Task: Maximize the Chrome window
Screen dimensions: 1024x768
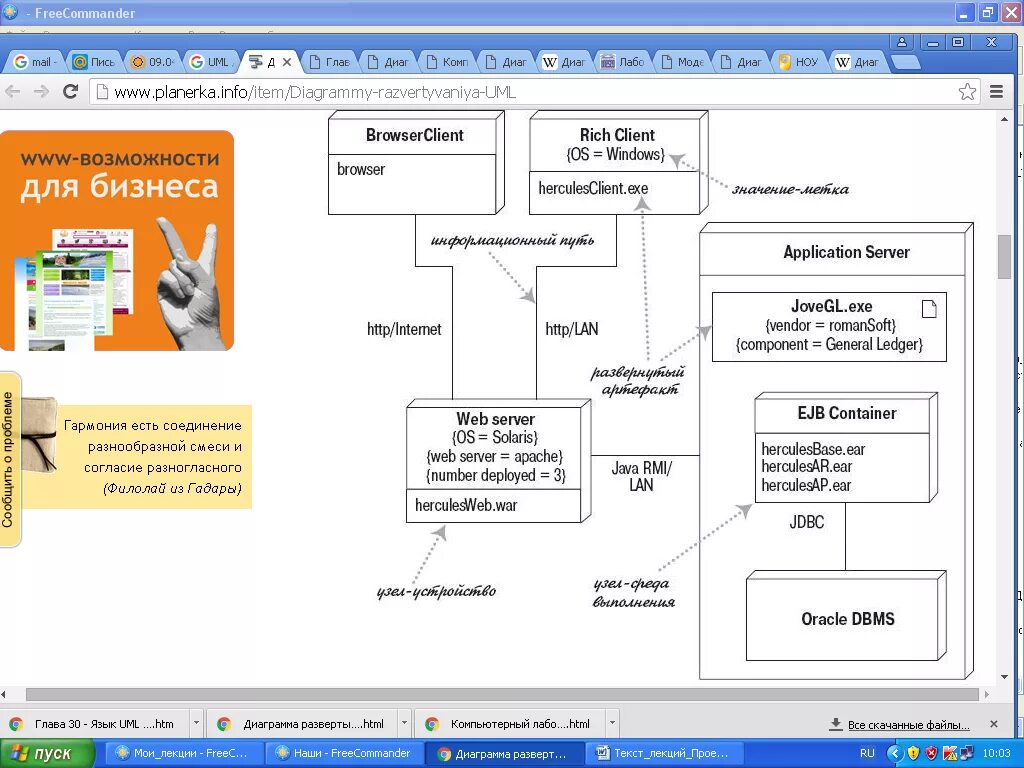Action: tap(958, 42)
